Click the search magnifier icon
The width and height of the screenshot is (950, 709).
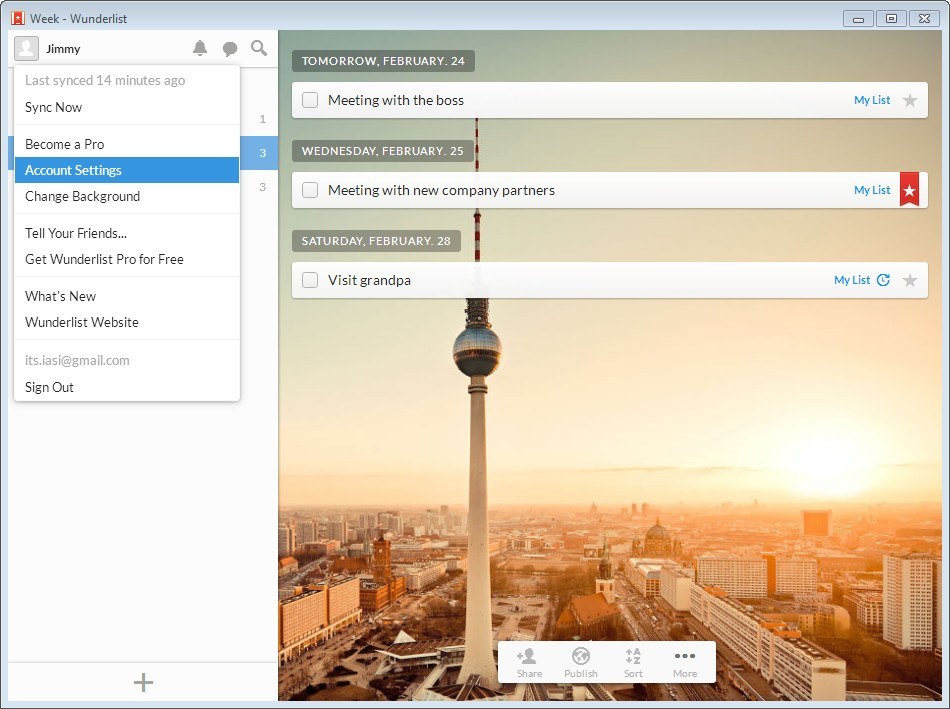[259, 47]
